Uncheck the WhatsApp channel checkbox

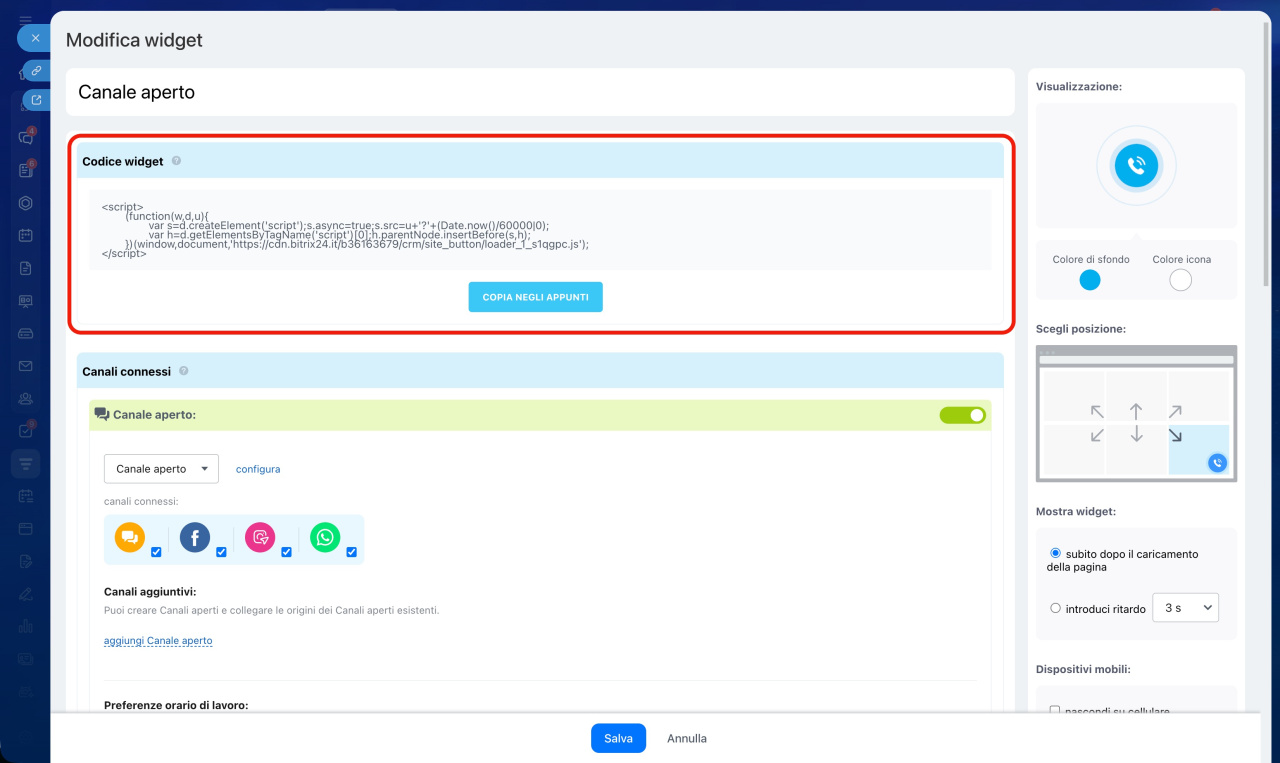tap(352, 552)
